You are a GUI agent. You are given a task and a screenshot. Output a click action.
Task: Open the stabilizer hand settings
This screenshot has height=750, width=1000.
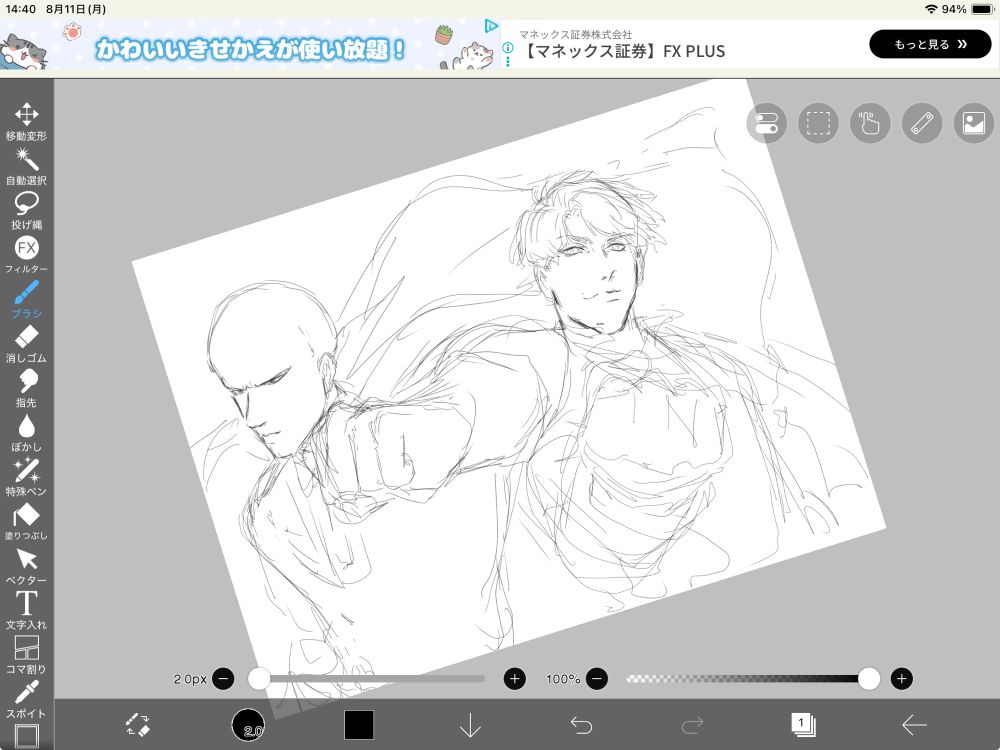(x=870, y=123)
